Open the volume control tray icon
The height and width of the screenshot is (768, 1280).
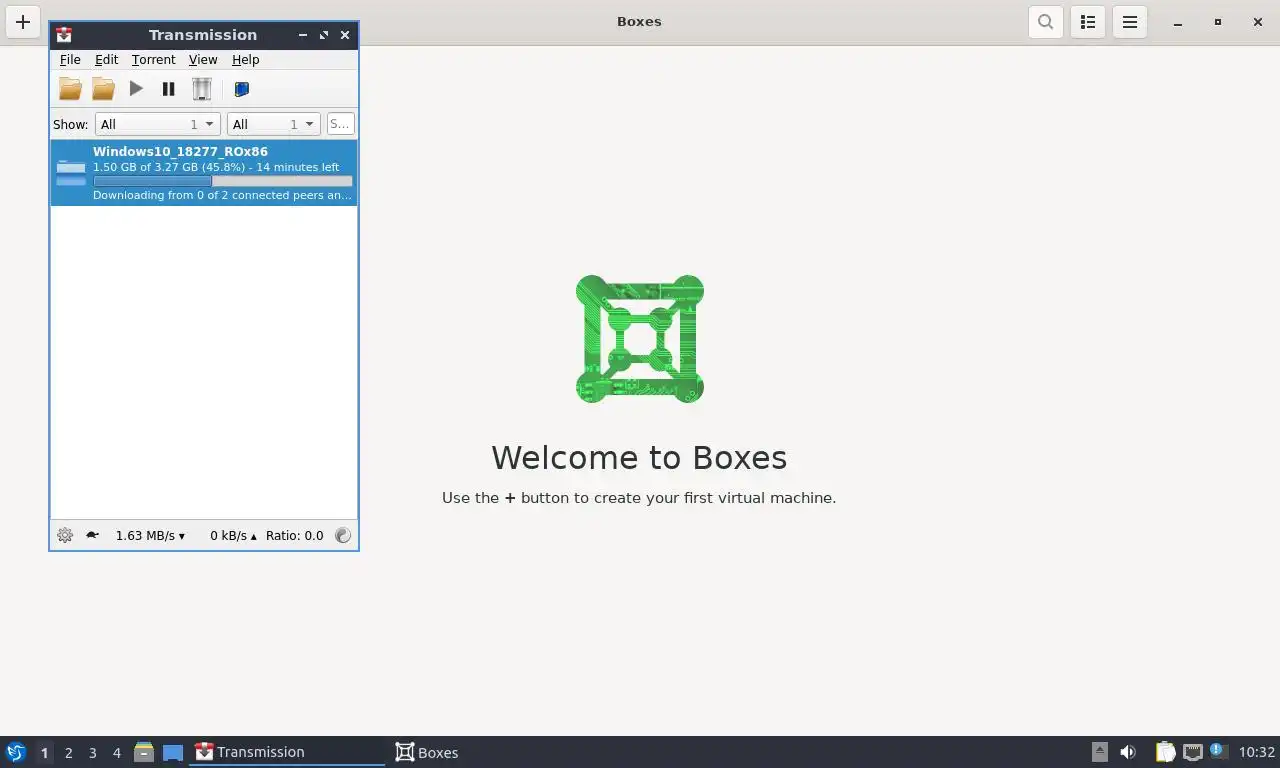[x=1128, y=752]
